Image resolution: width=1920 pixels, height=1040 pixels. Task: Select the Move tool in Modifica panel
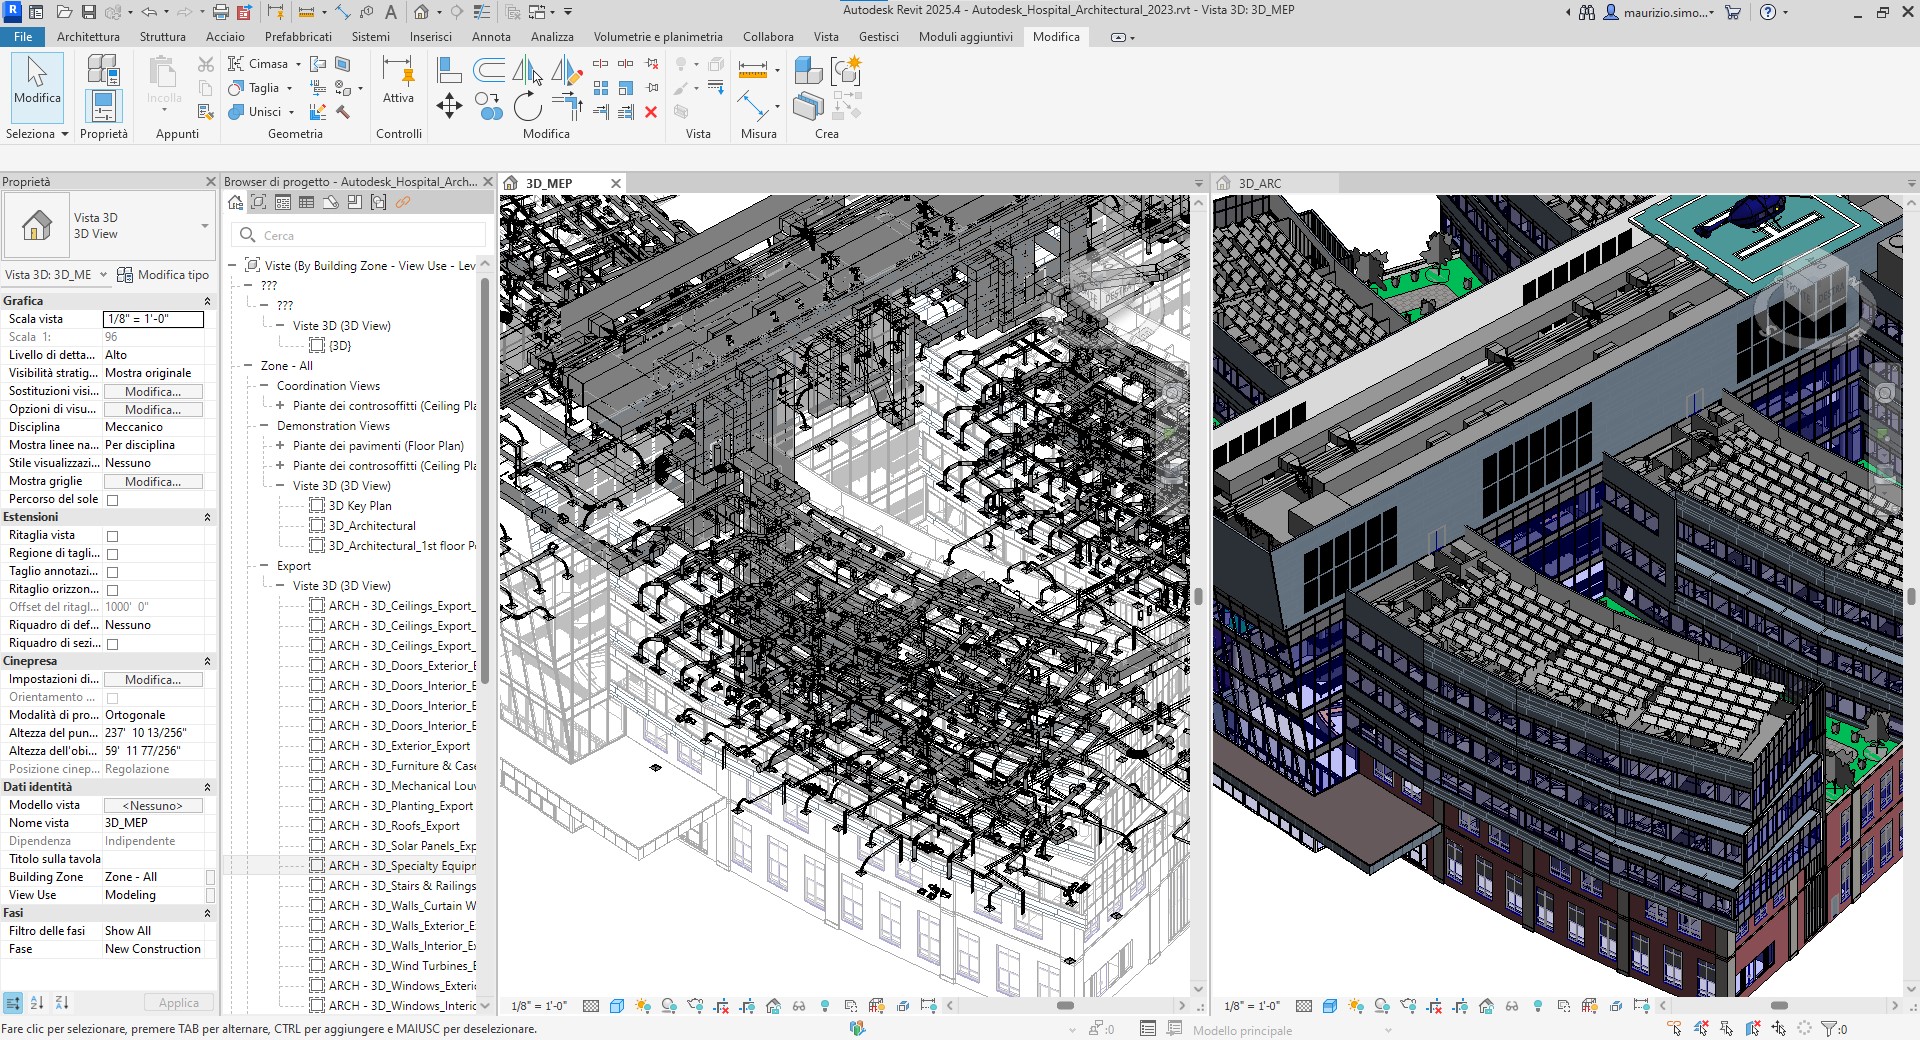point(449,106)
